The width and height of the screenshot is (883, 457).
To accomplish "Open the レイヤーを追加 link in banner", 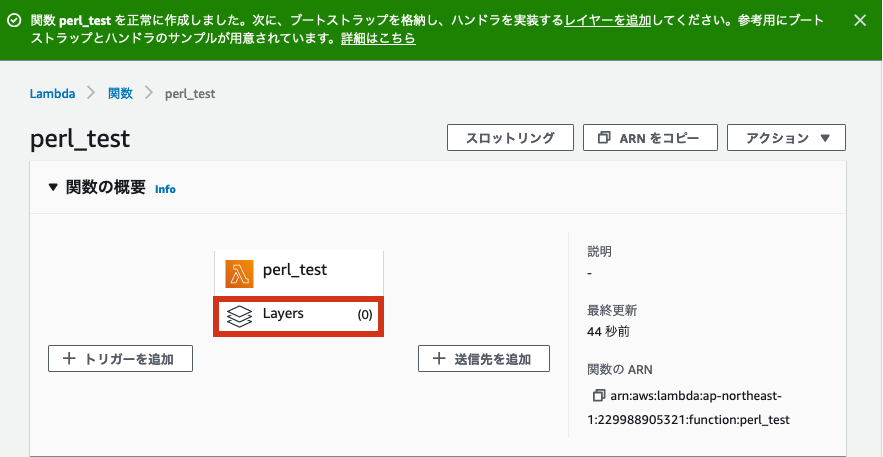I will coord(608,21).
